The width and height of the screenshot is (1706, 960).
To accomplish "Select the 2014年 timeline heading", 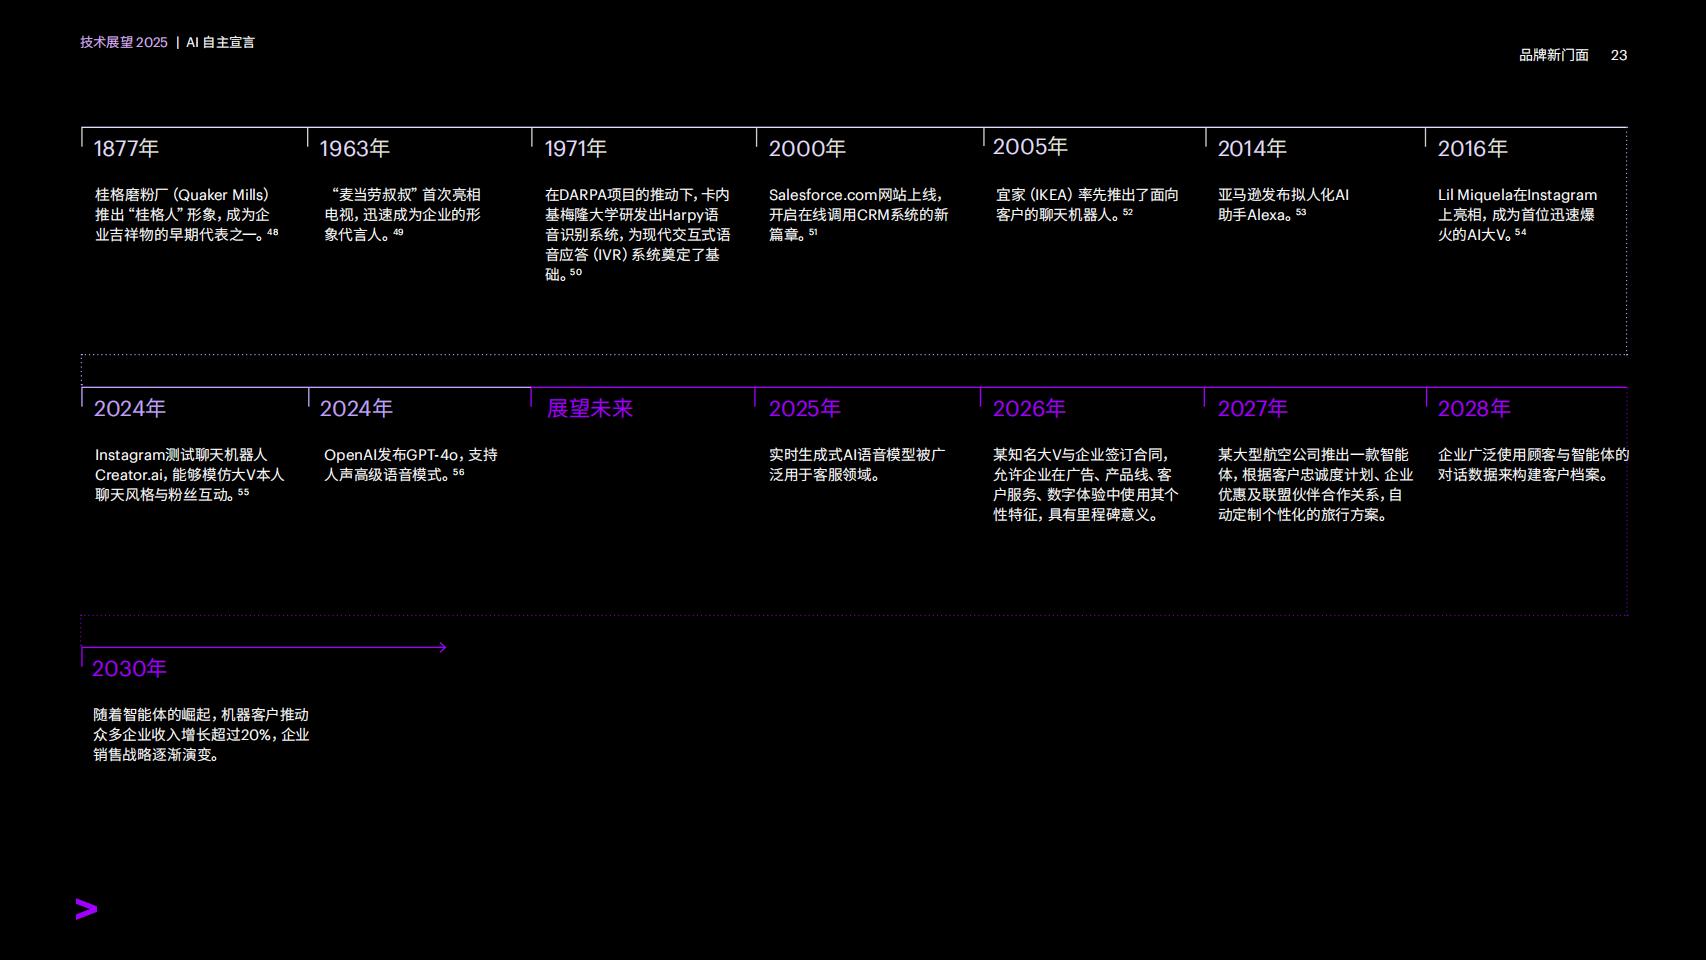I will point(1252,148).
